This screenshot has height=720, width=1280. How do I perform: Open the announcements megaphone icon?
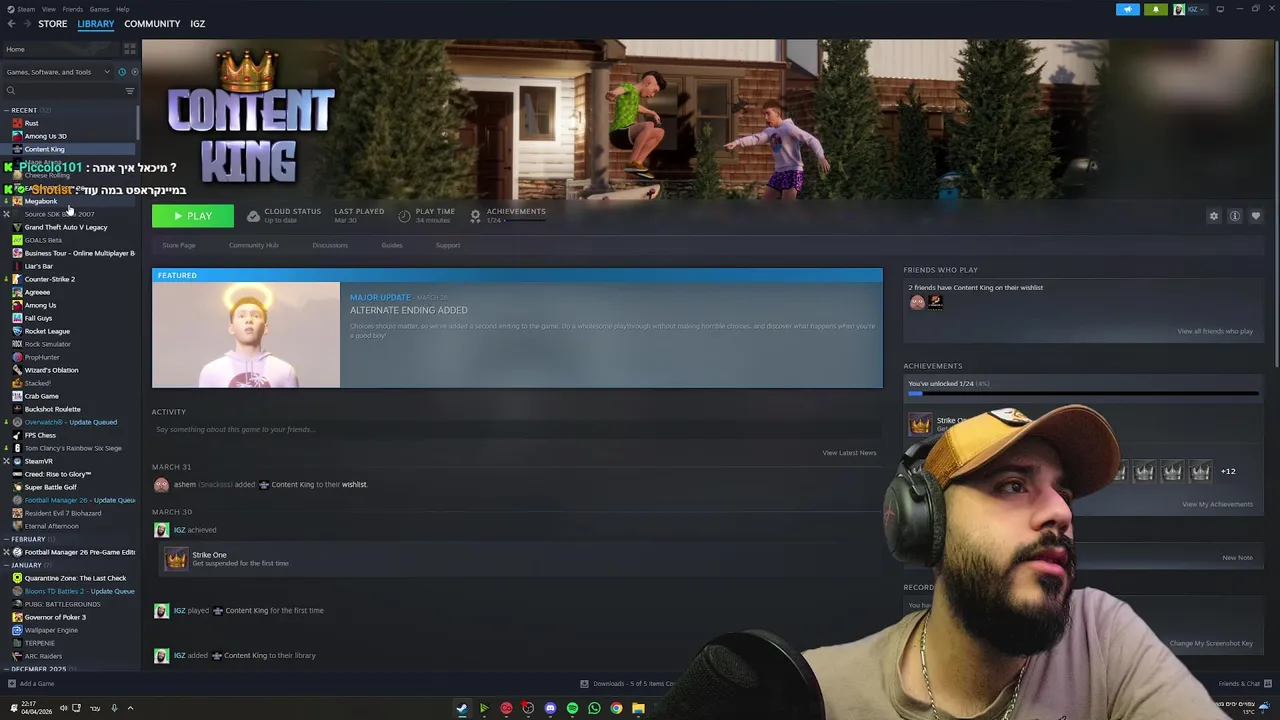pyautogui.click(x=1127, y=10)
